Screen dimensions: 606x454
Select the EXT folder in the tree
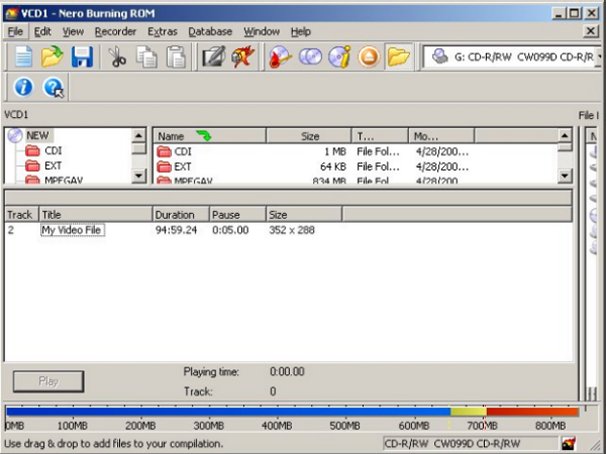[x=53, y=166]
